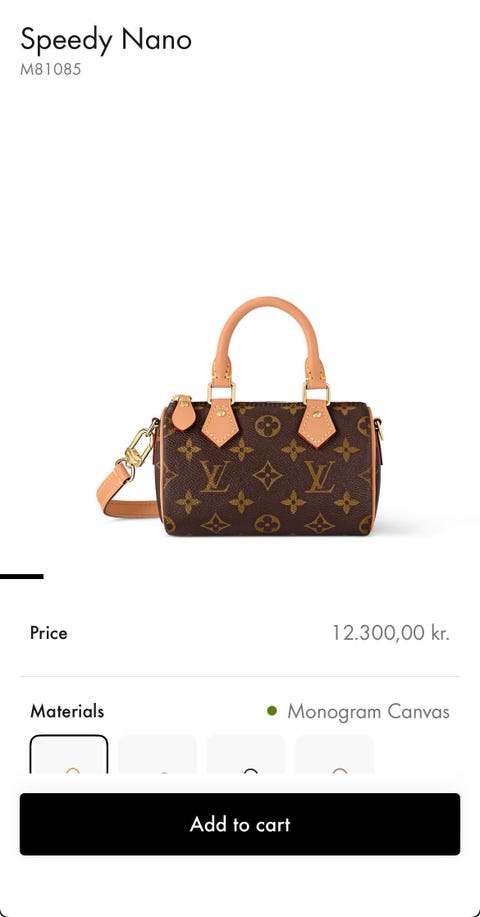Select the M81085 product code

coord(50,69)
